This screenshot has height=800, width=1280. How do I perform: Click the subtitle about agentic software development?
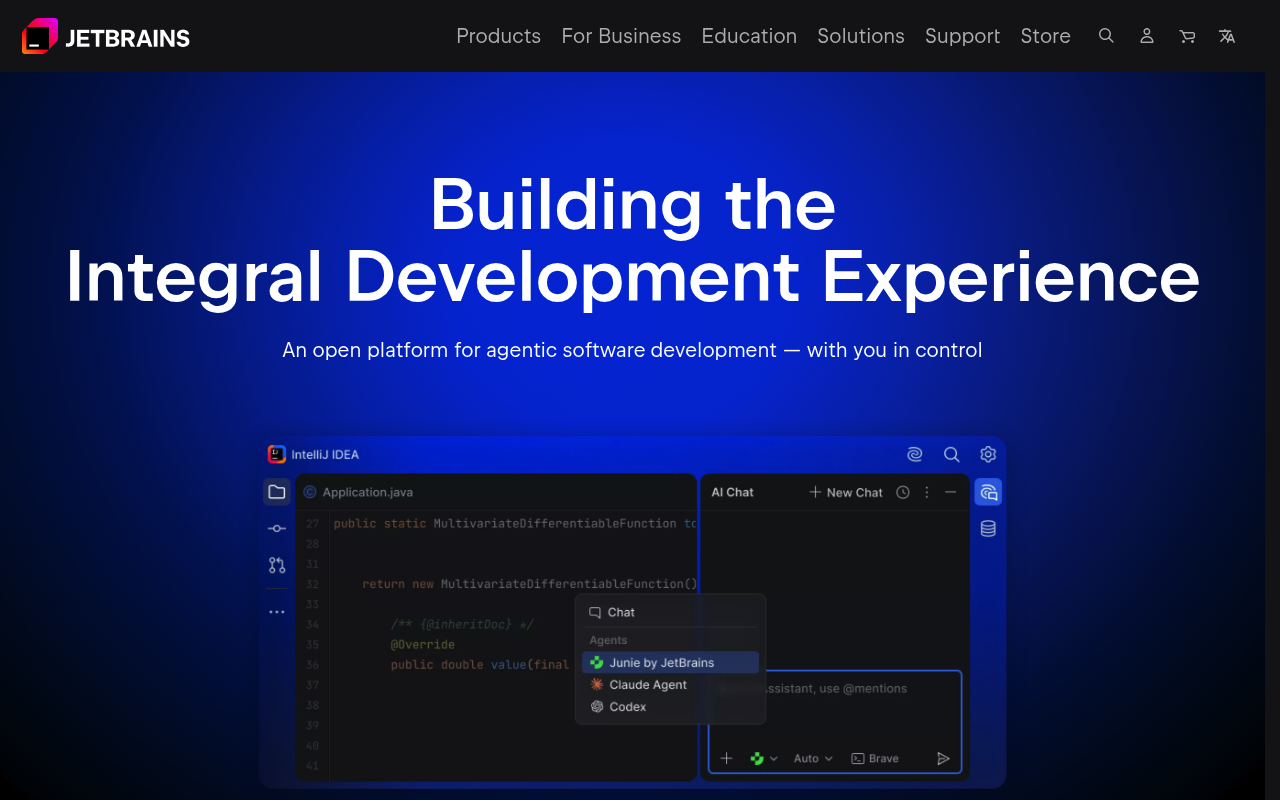[x=632, y=350]
